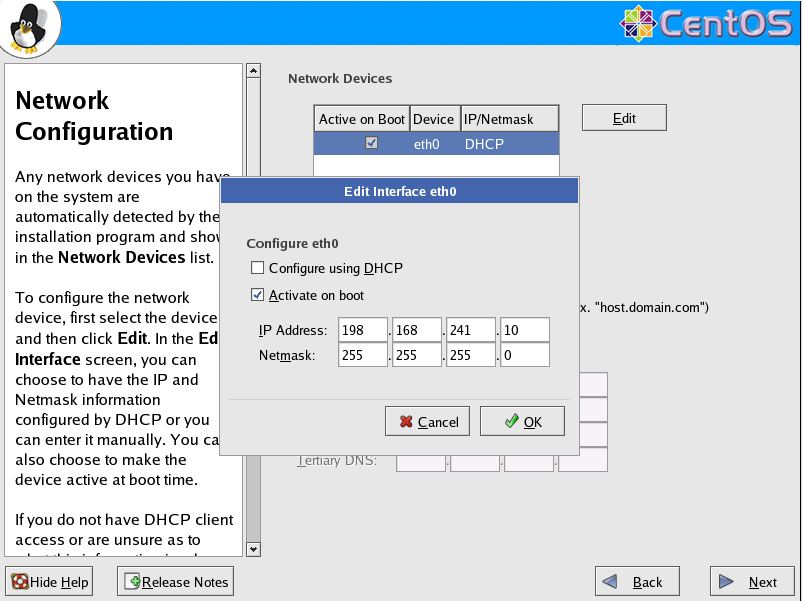The height and width of the screenshot is (601, 802).
Task: Click the Tux penguin icon
Action: (x=29, y=27)
